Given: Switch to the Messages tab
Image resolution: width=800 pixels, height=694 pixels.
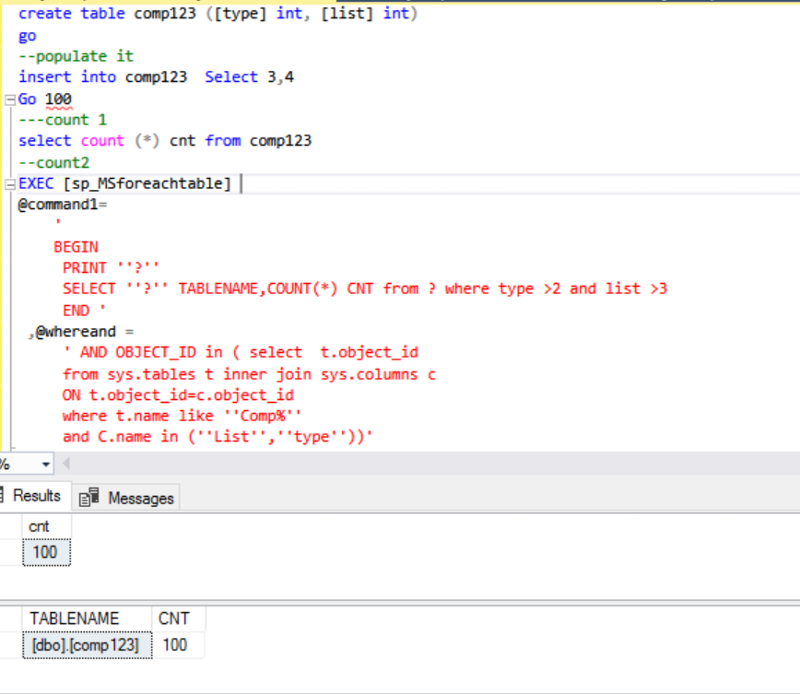Looking at the screenshot, I should [x=127, y=498].
